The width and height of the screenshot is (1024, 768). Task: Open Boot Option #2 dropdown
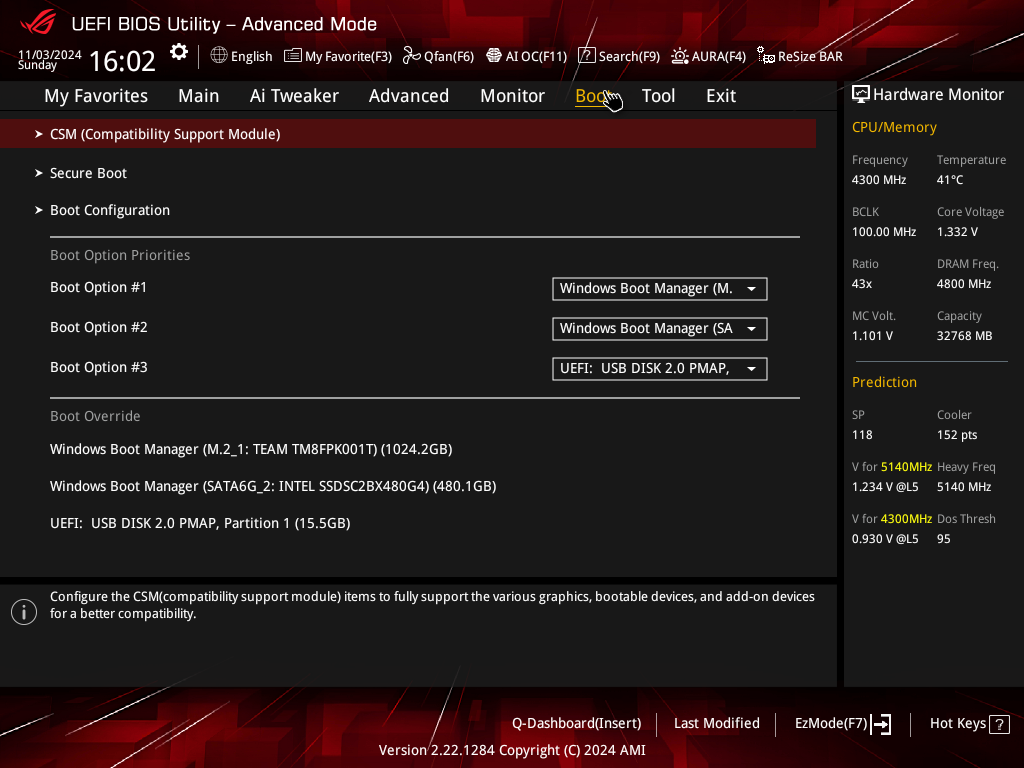coord(660,328)
